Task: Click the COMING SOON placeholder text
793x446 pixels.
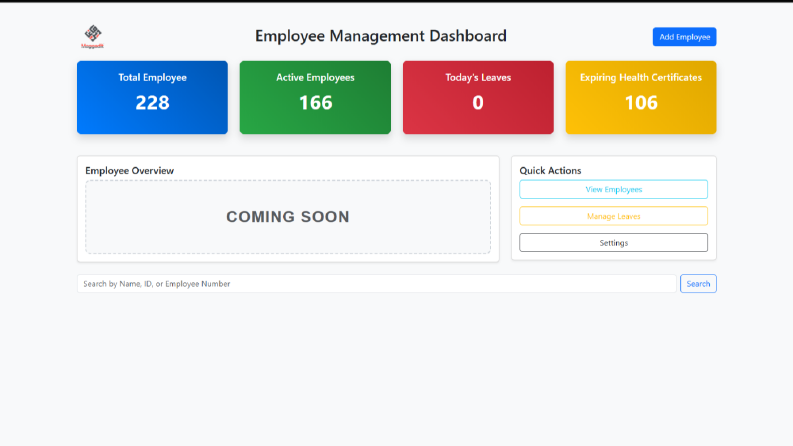Action: coord(288,216)
